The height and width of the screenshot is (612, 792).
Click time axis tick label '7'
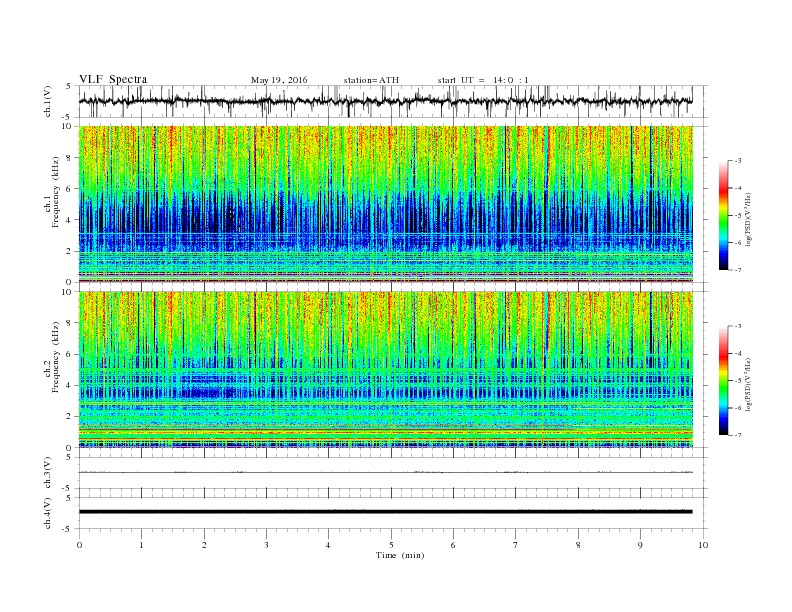[516, 545]
